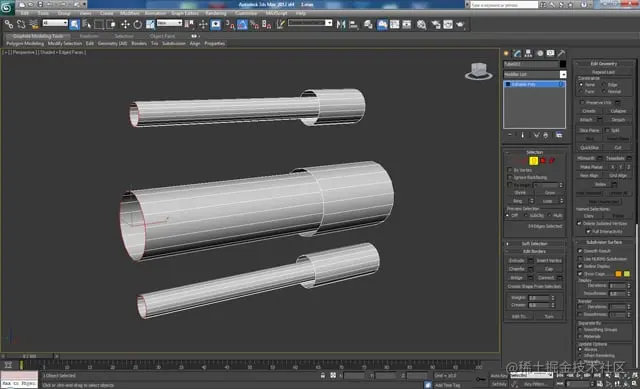Switch to Graphite Modeling Tools tab
Screen dimensions: 640x389
click(38, 36)
